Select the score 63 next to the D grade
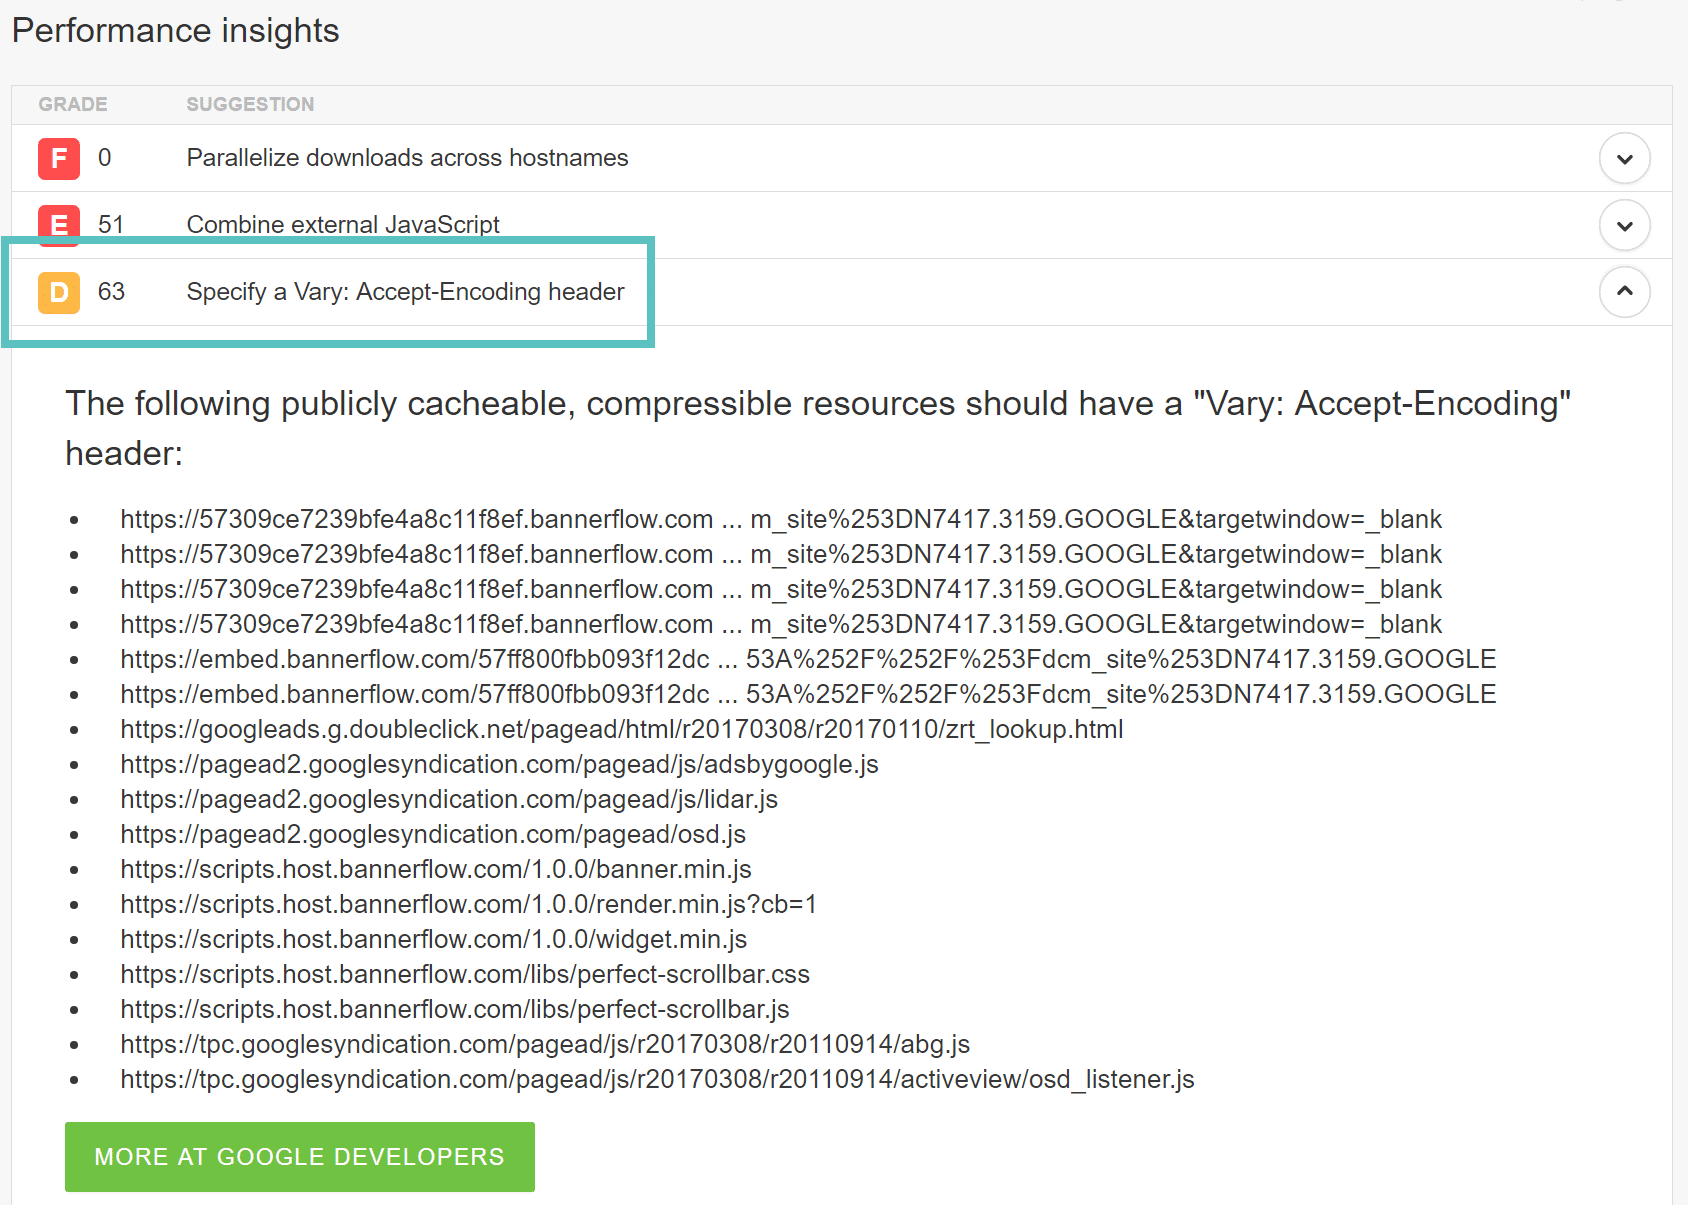 pos(111,292)
